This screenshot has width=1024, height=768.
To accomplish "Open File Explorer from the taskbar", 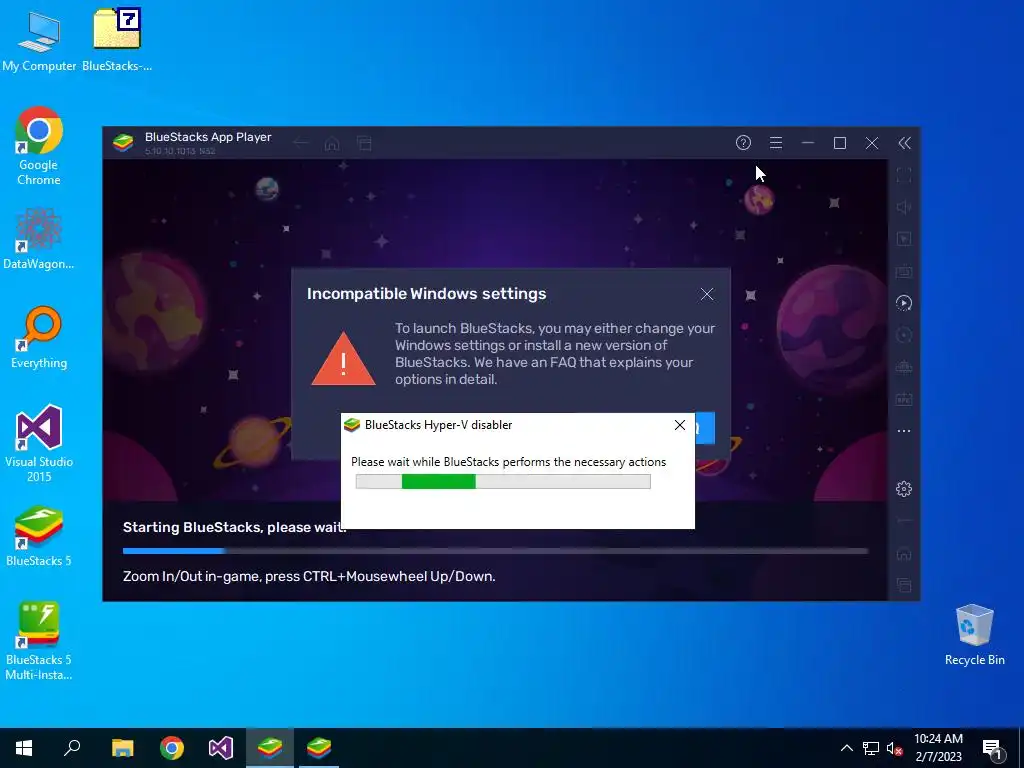I will tap(122, 748).
